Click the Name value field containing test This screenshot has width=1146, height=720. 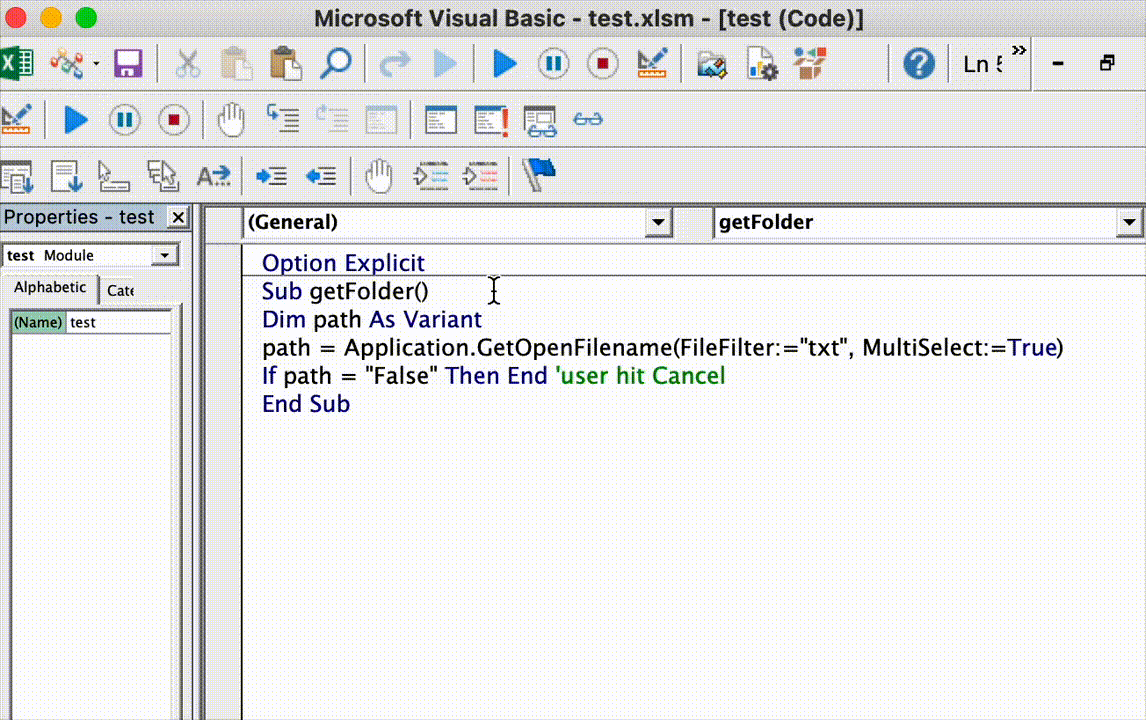118,322
